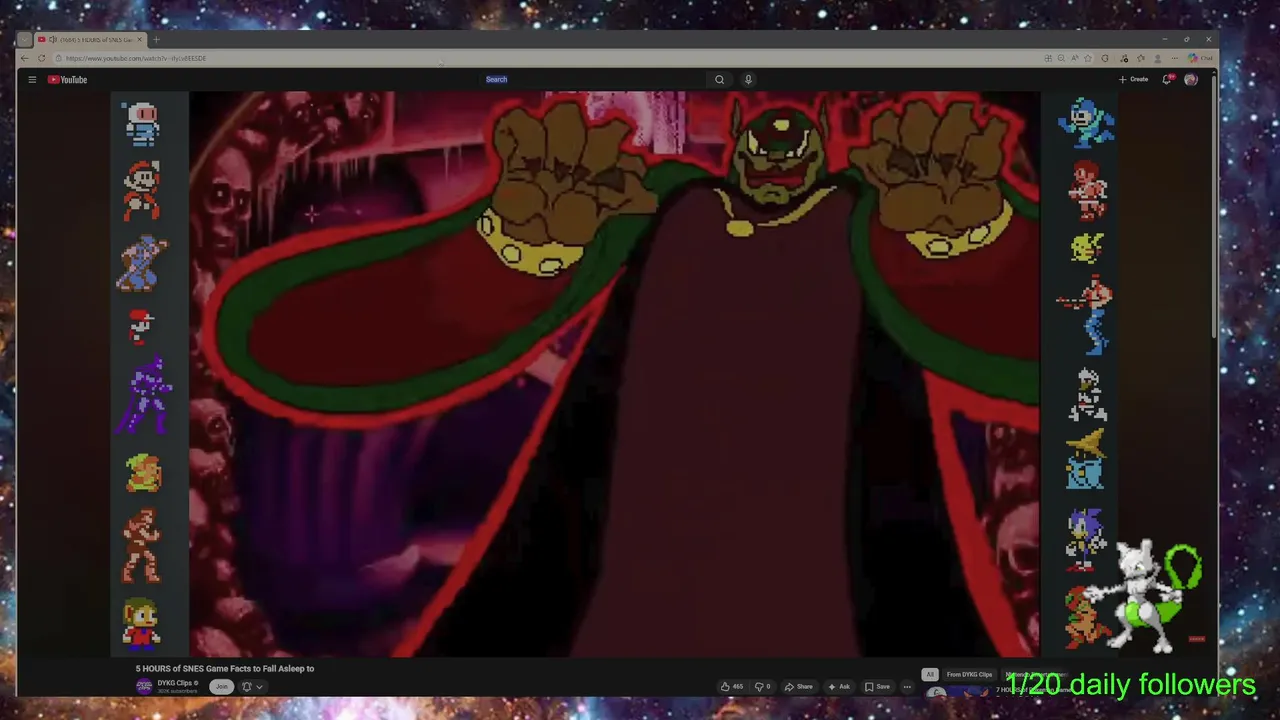Switch to the 5 HOURS of SNES tab
Image resolution: width=1280 pixels, height=720 pixels.
click(90, 40)
